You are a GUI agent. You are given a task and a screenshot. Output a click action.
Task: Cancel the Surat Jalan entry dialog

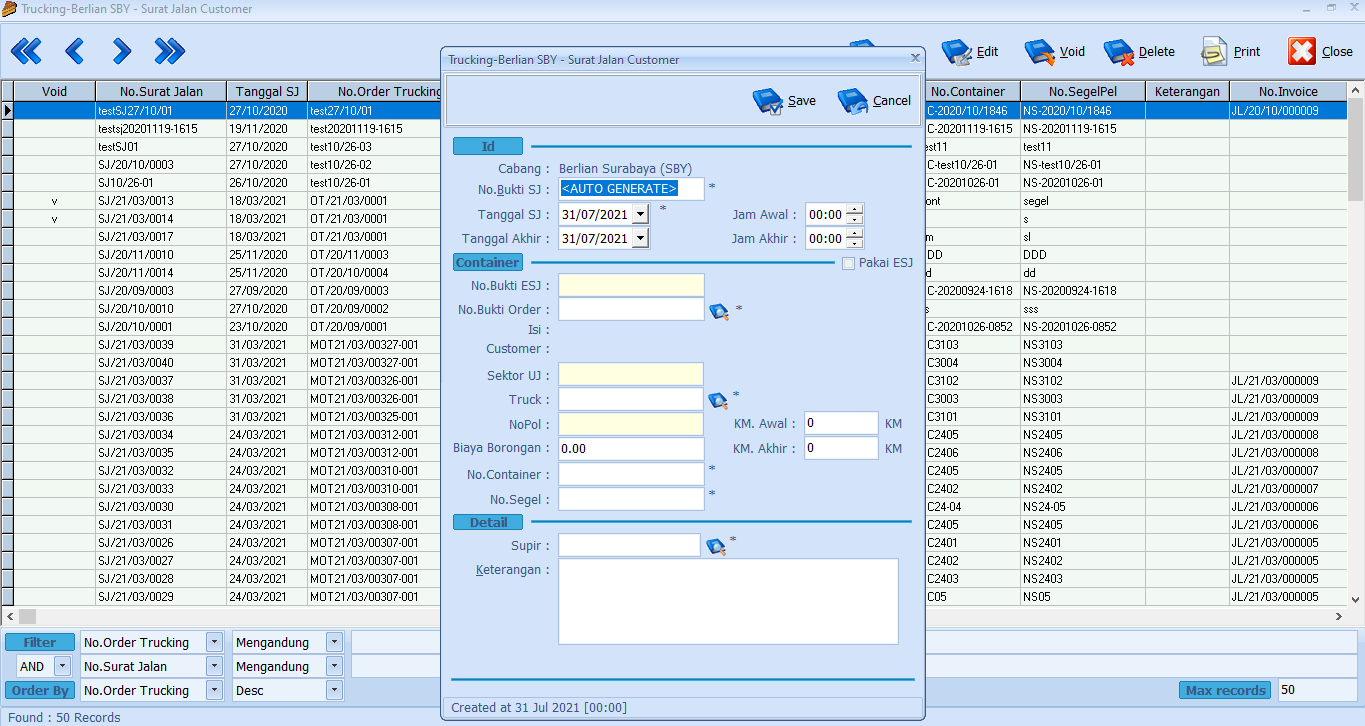(874, 101)
